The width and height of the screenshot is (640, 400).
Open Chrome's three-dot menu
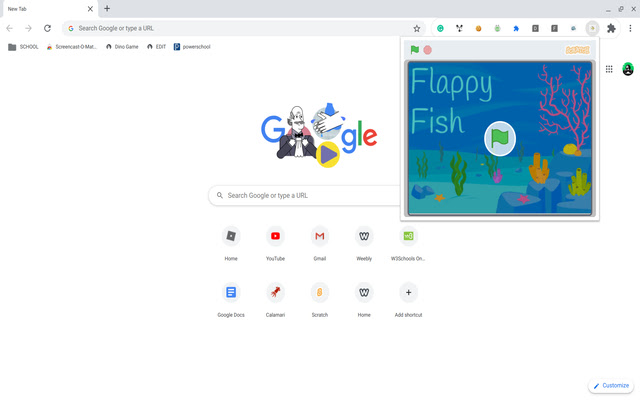(x=630, y=29)
